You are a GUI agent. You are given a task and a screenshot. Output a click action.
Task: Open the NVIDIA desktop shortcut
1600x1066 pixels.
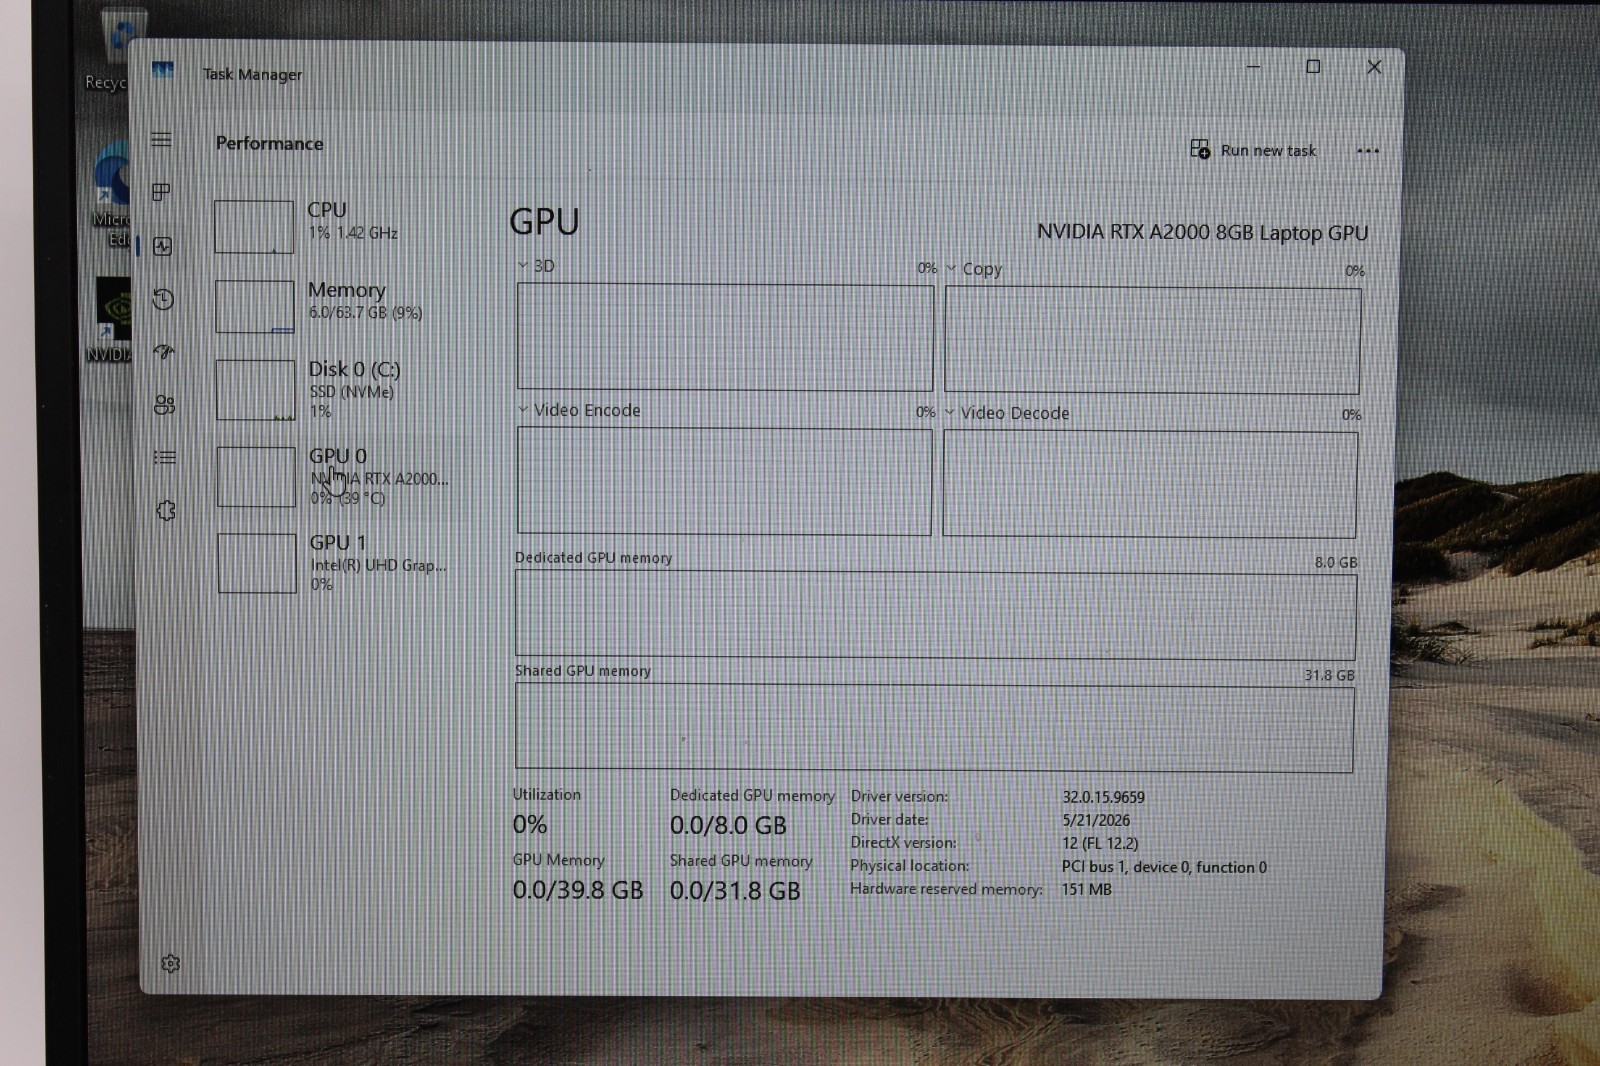[x=110, y=320]
